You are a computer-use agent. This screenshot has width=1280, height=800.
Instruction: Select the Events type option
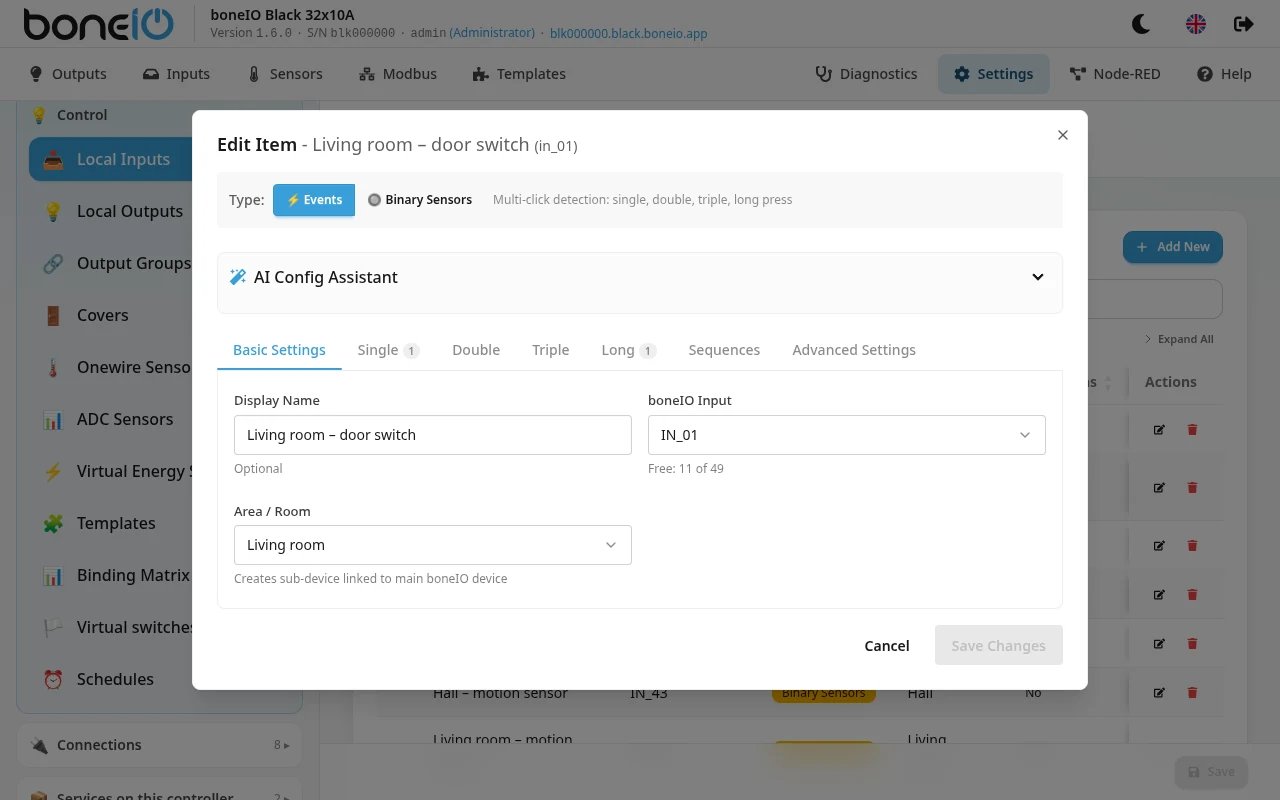[x=314, y=200]
